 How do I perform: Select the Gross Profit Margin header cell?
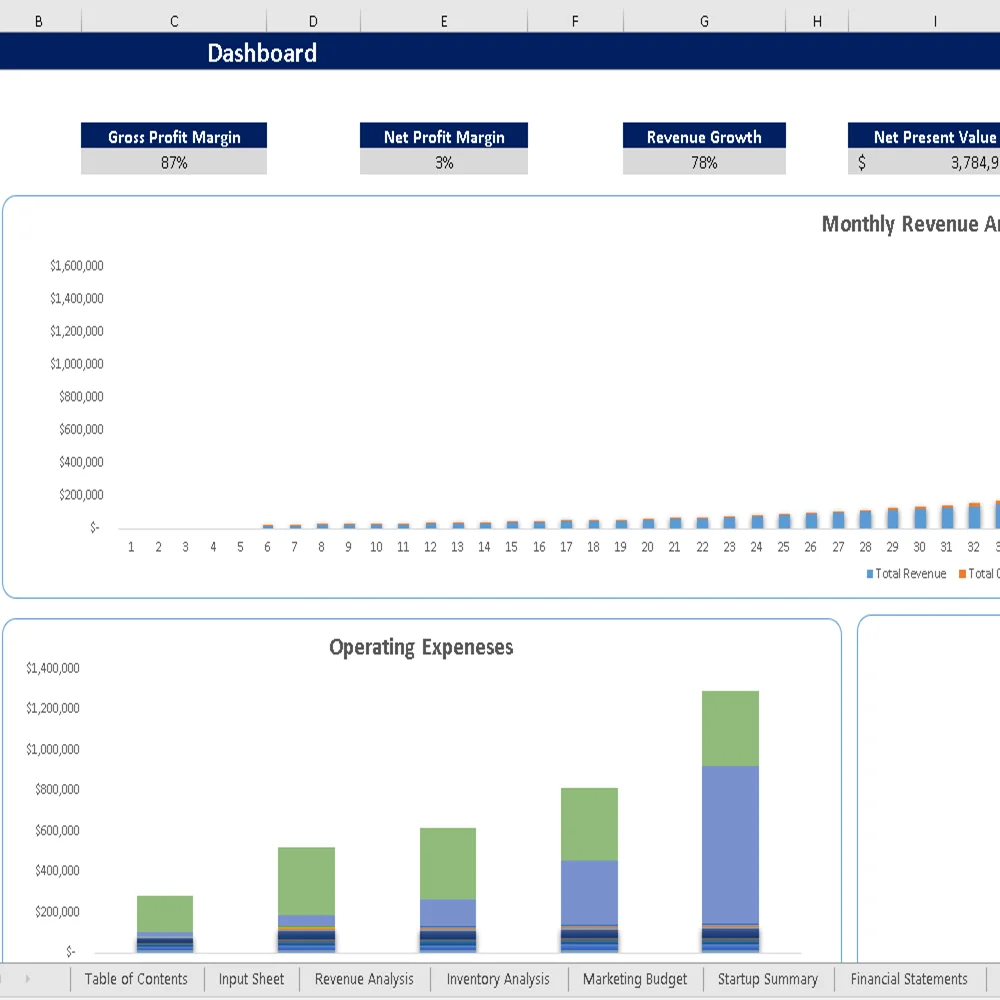(x=174, y=136)
